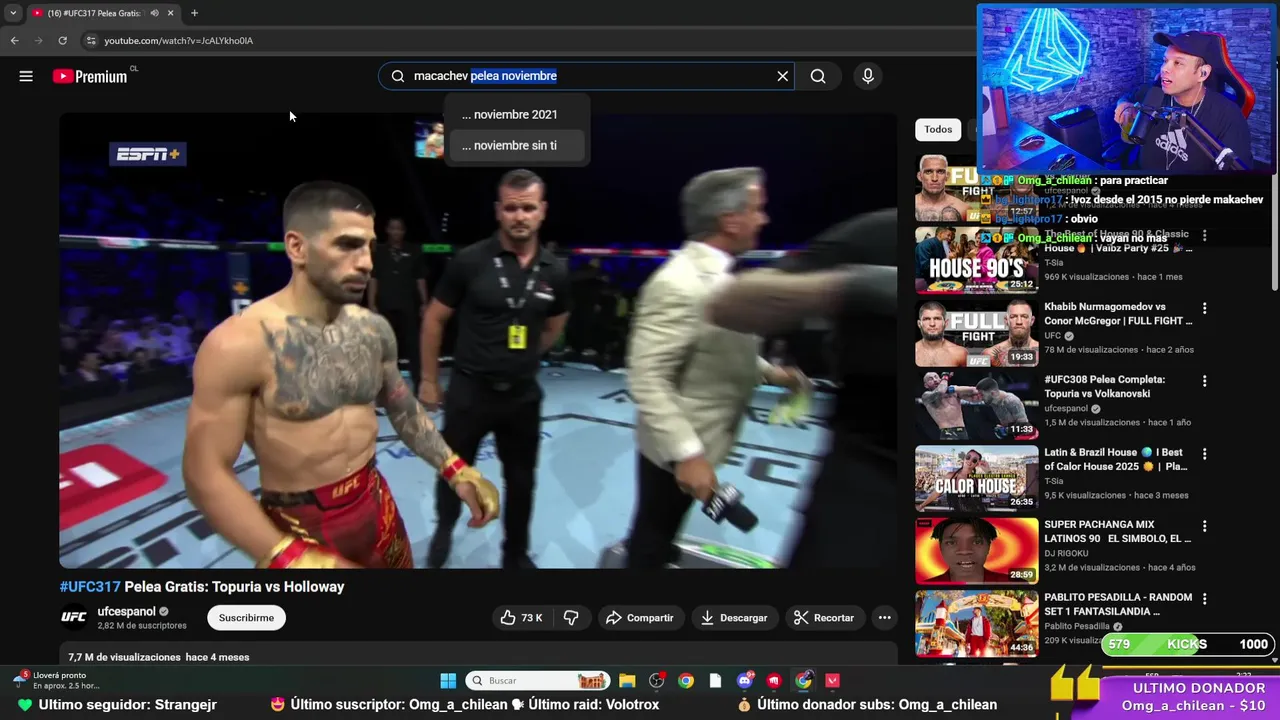Open the ufcespanol channel name
1280x720 pixels.
click(126, 611)
